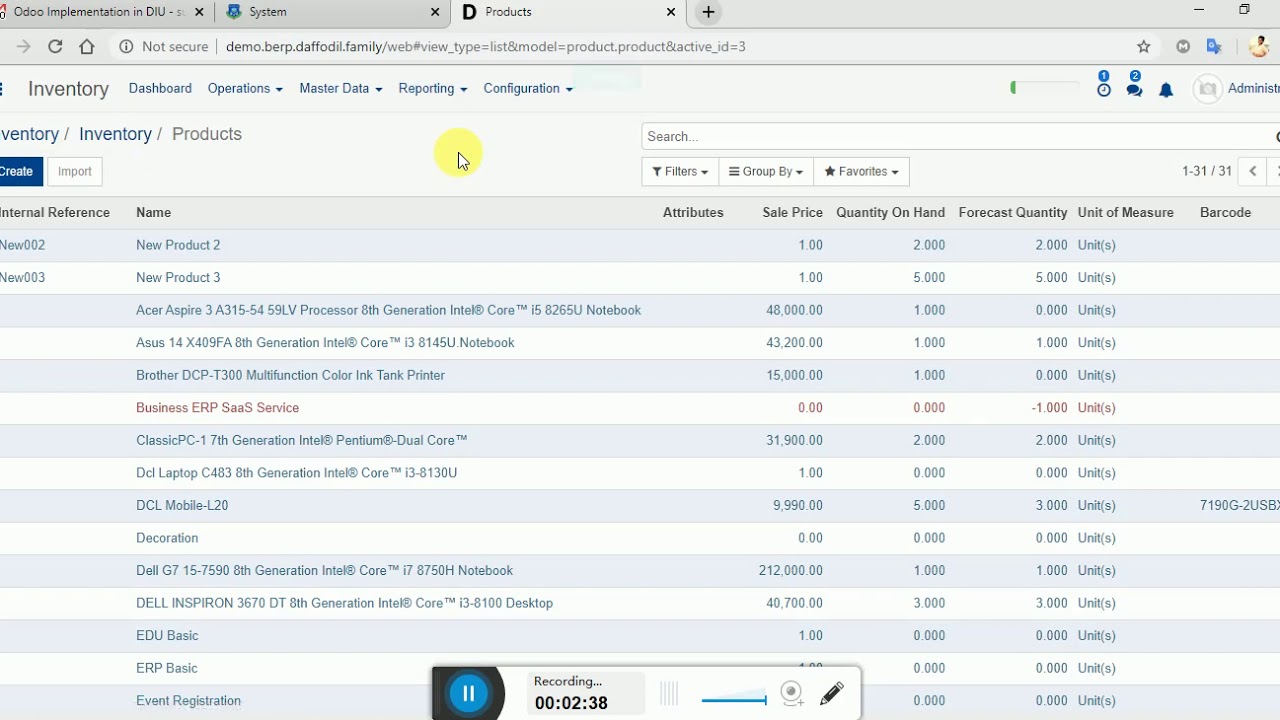Import products
1280x720 pixels.
coord(74,171)
